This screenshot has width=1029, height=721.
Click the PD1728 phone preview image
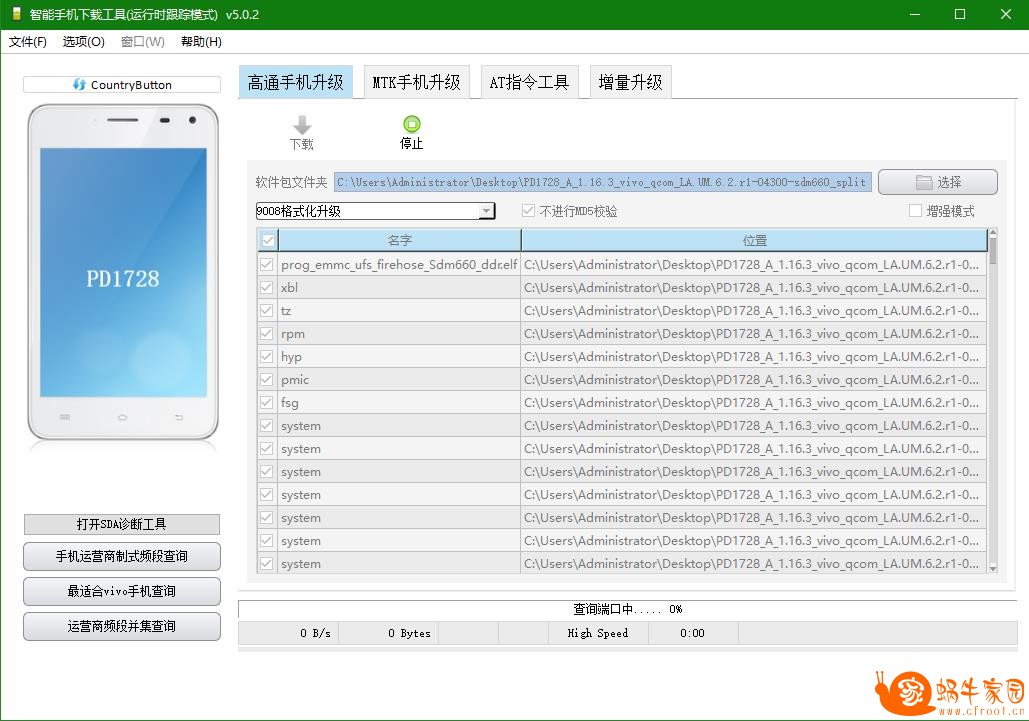pyautogui.click(x=123, y=272)
